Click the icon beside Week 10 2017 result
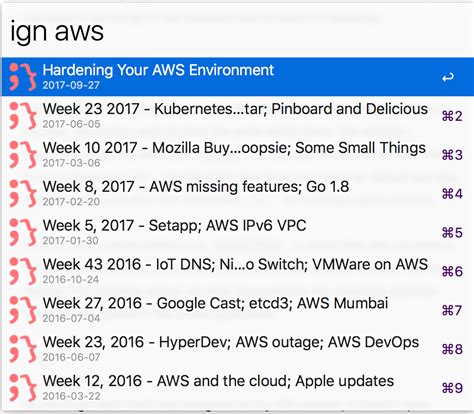Image resolution: width=474 pixels, height=414 pixels. (23, 155)
